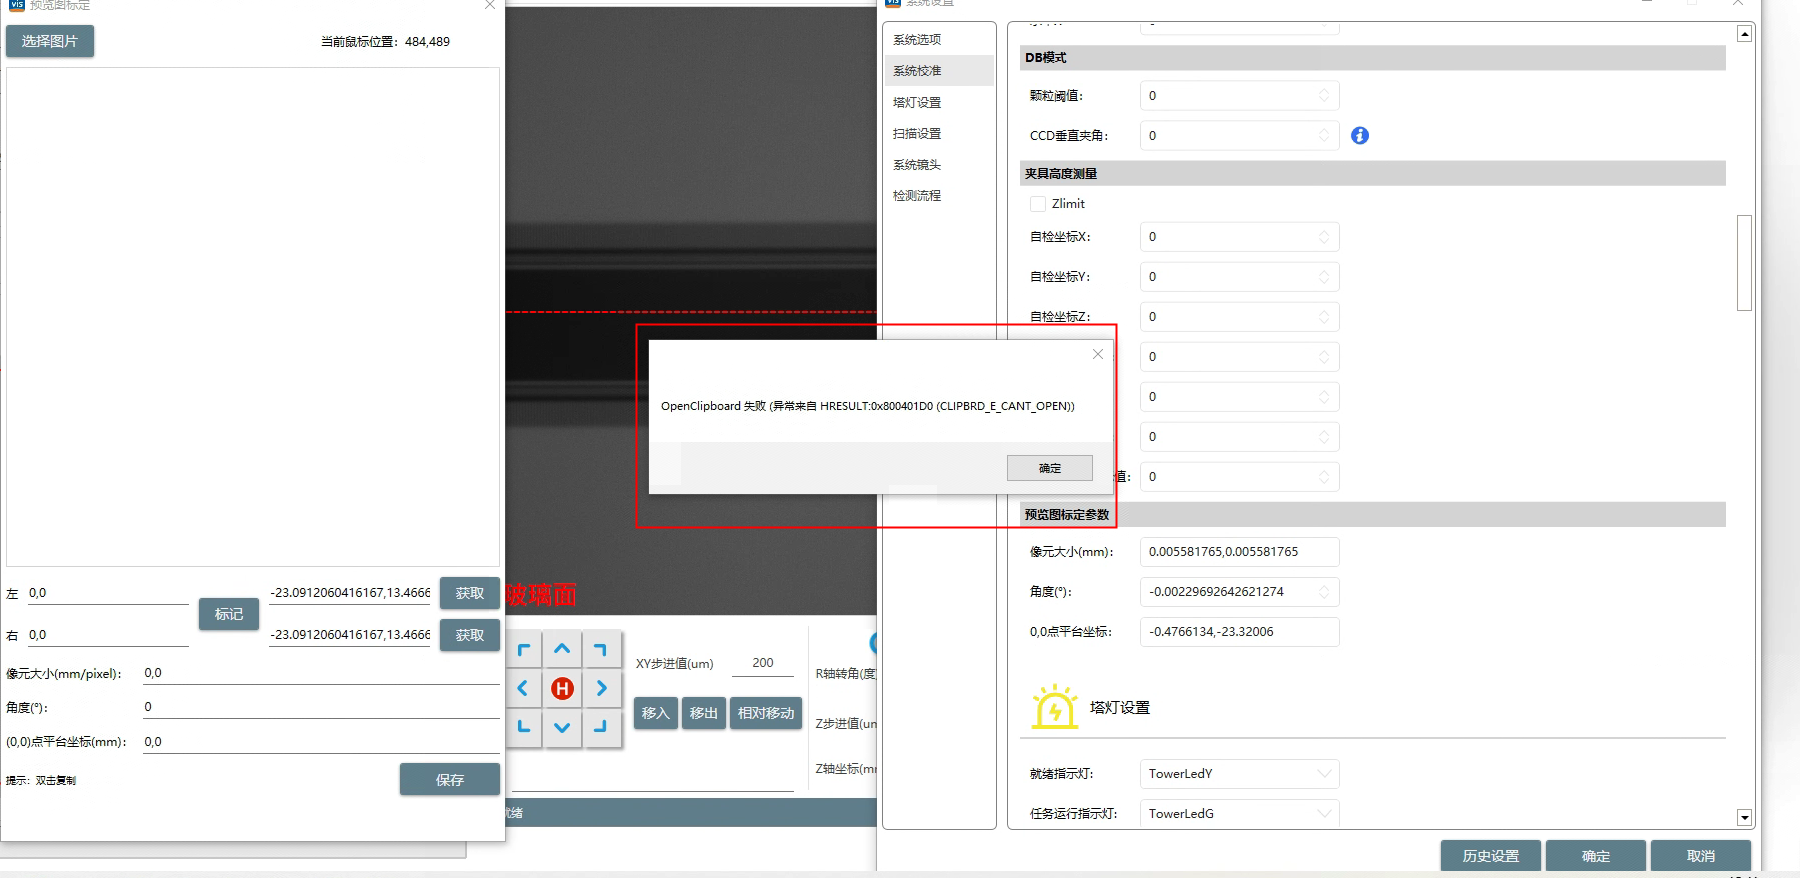Click the DB模式 section header
Viewport: 1800px width, 878px height.
point(1373,58)
